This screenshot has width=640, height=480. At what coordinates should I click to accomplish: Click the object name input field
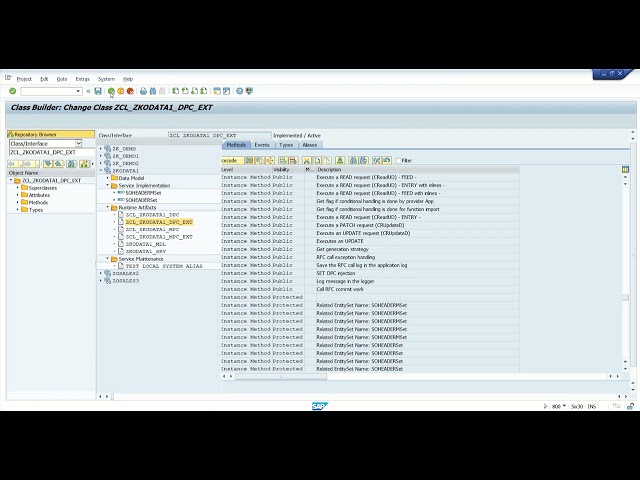(51, 152)
